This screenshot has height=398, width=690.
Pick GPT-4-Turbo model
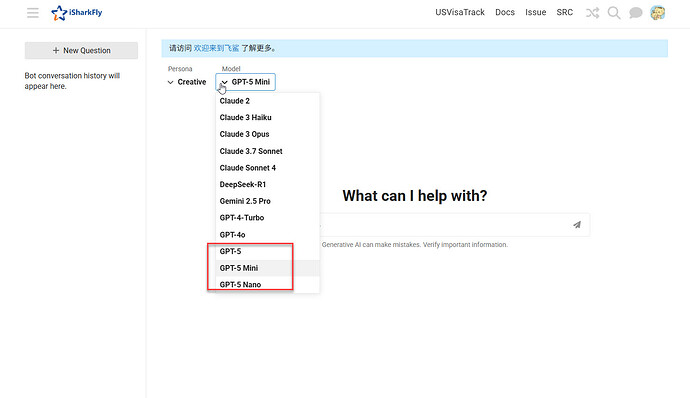coord(268,218)
